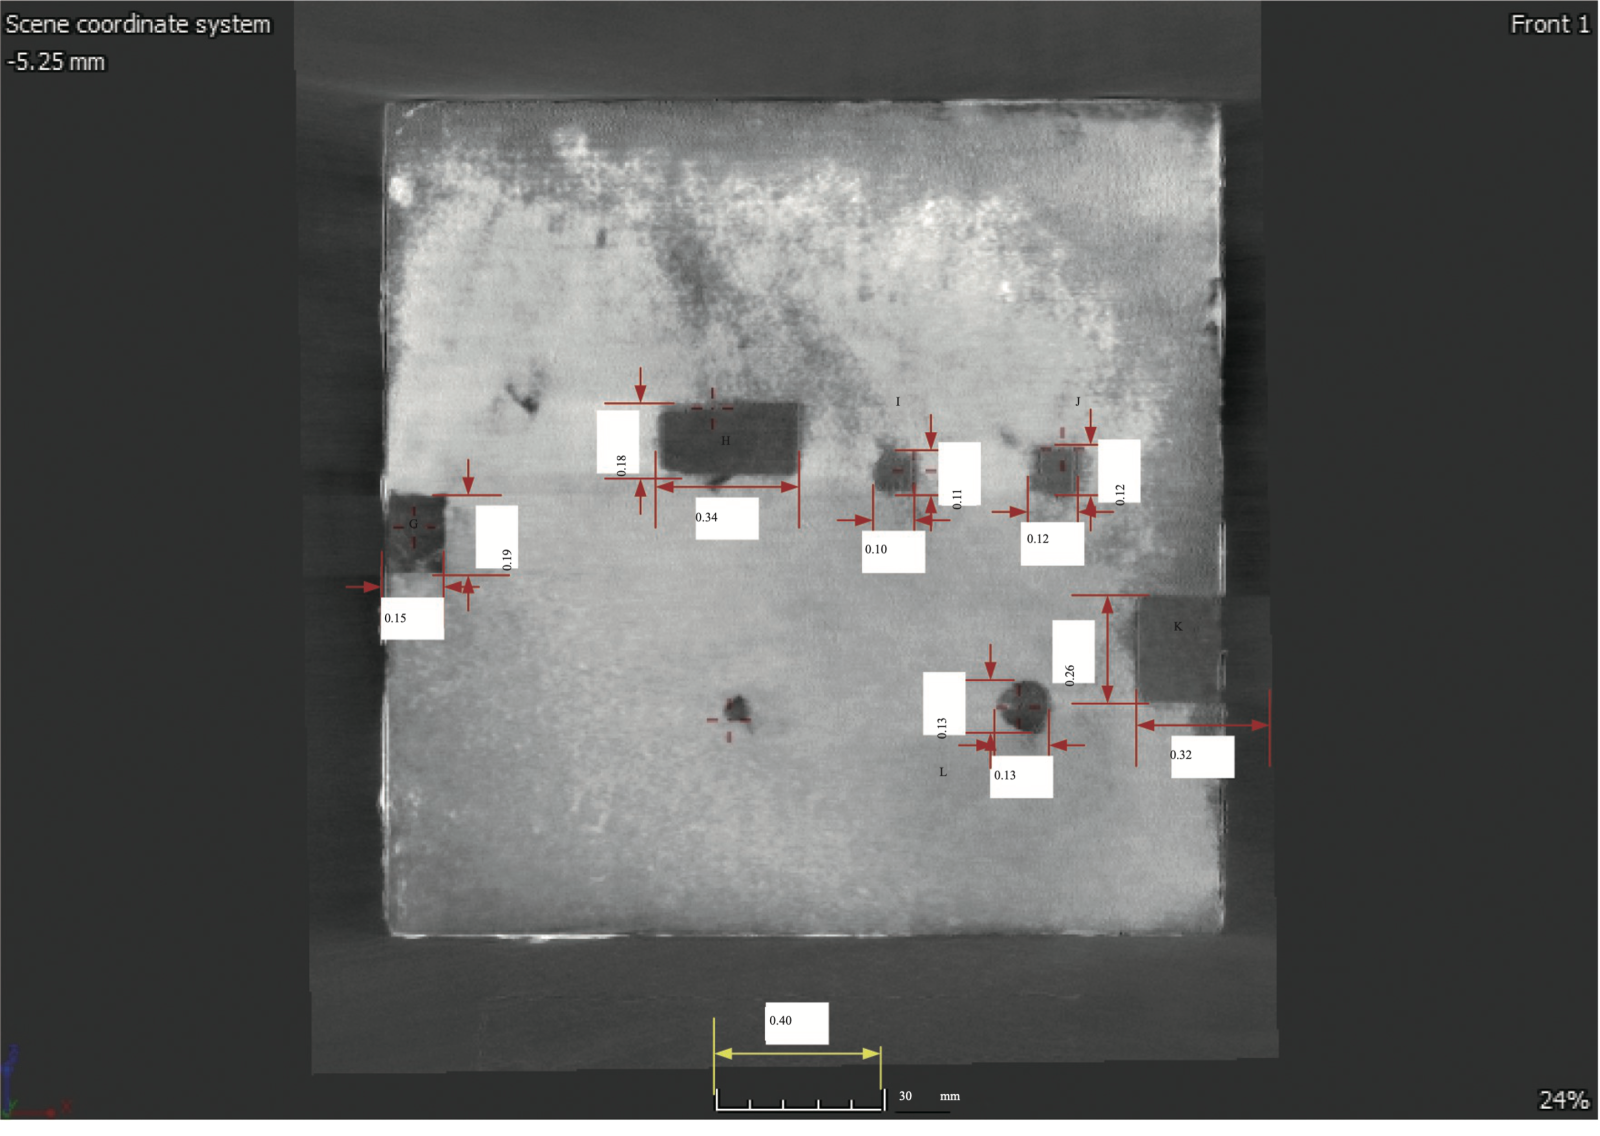Click the red crosshair on defect G
This screenshot has width=1600, height=1136.
(x=414, y=525)
